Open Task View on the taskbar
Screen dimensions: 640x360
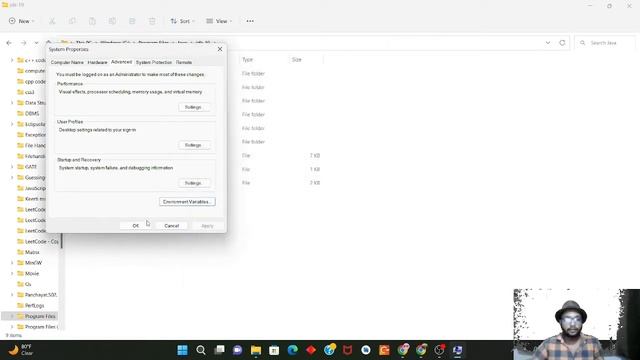tap(219, 350)
